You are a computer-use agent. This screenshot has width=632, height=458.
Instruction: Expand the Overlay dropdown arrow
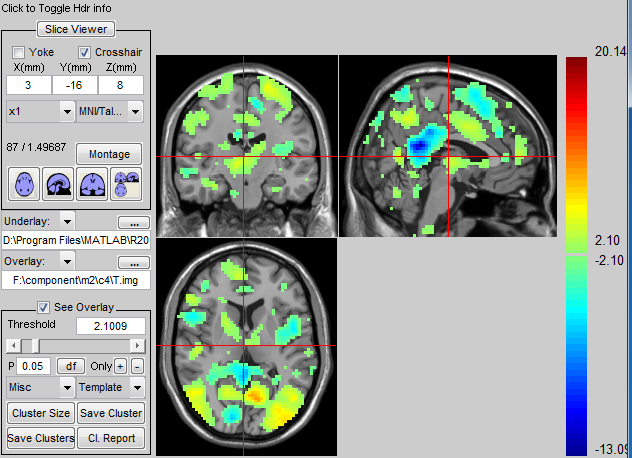67,262
